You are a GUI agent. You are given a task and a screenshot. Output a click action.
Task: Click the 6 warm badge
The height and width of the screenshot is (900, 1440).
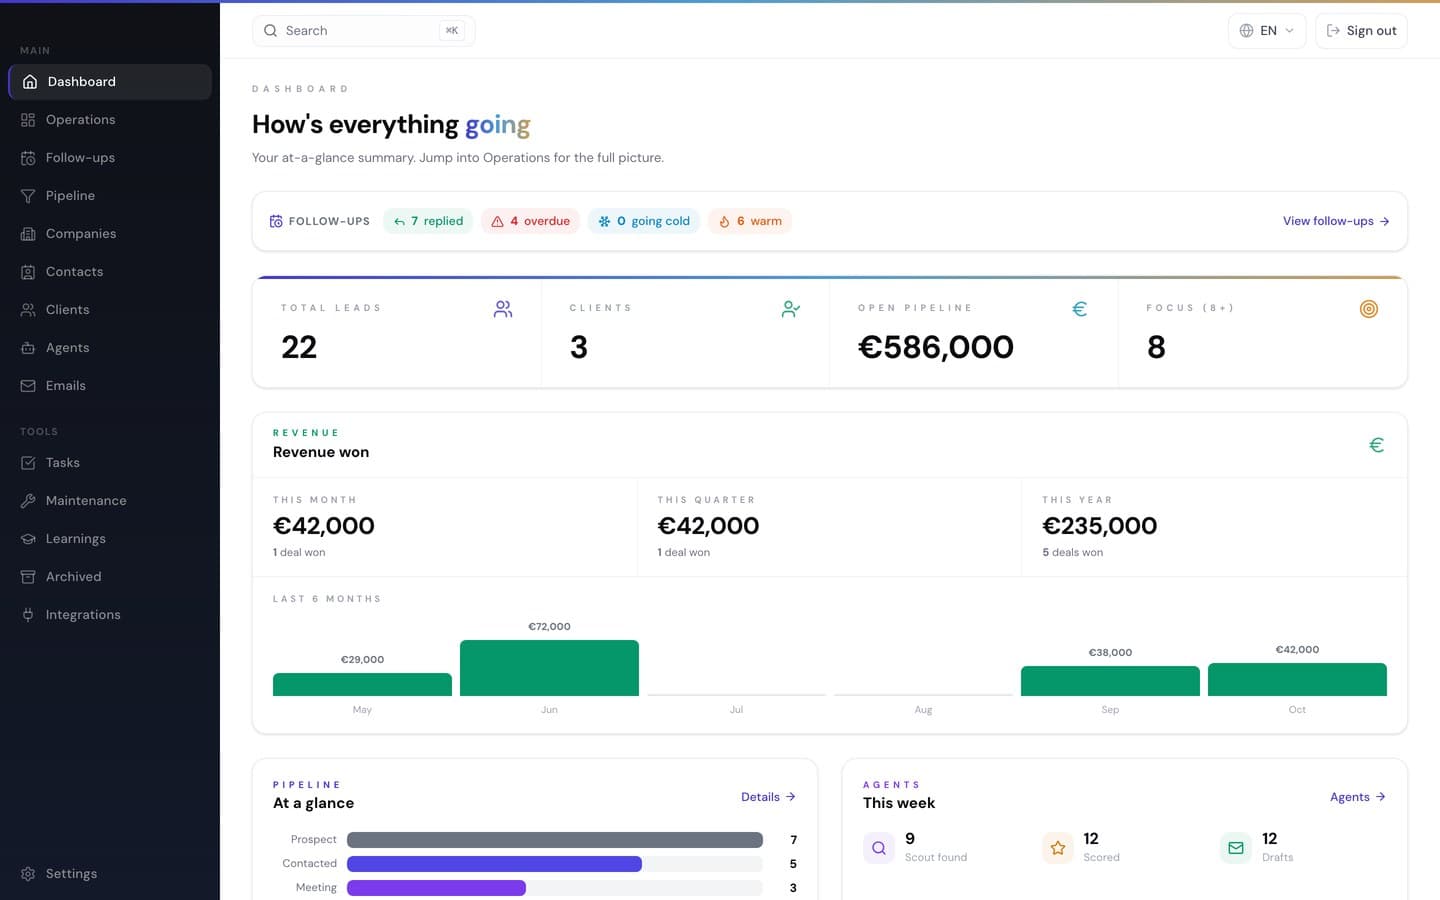coord(750,221)
